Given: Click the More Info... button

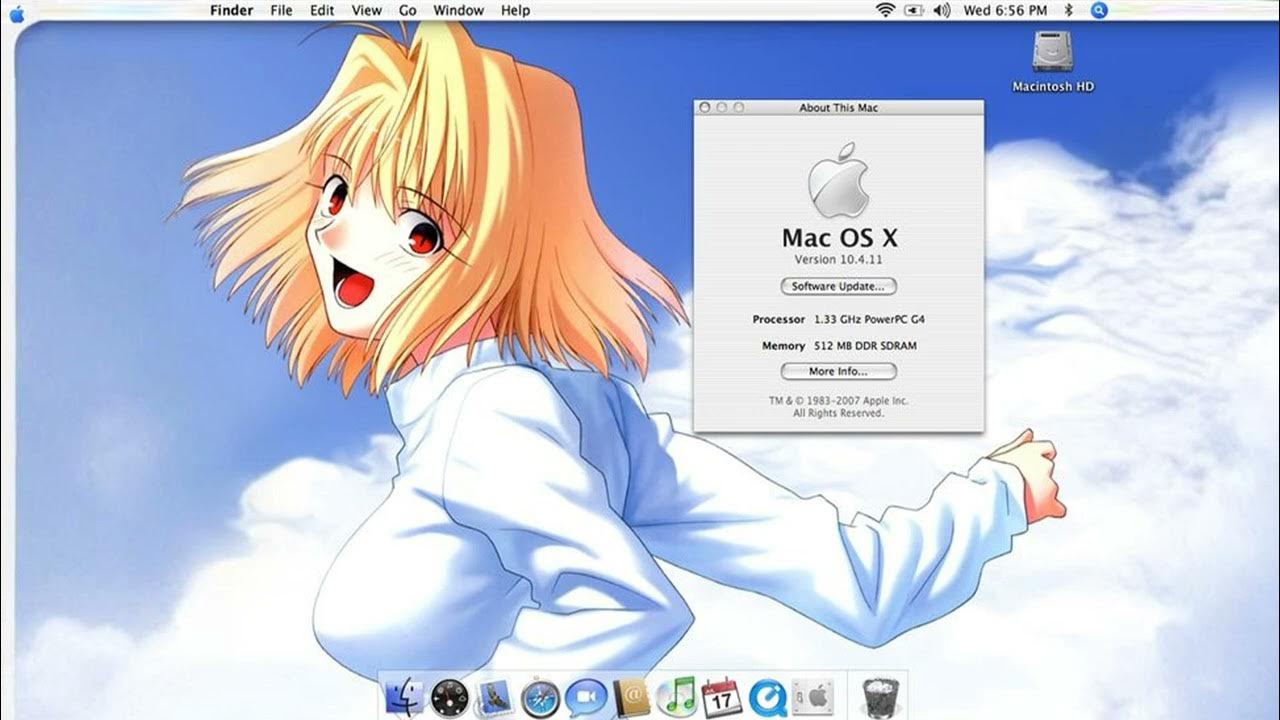Looking at the screenshot, I should tap(838, 371).
